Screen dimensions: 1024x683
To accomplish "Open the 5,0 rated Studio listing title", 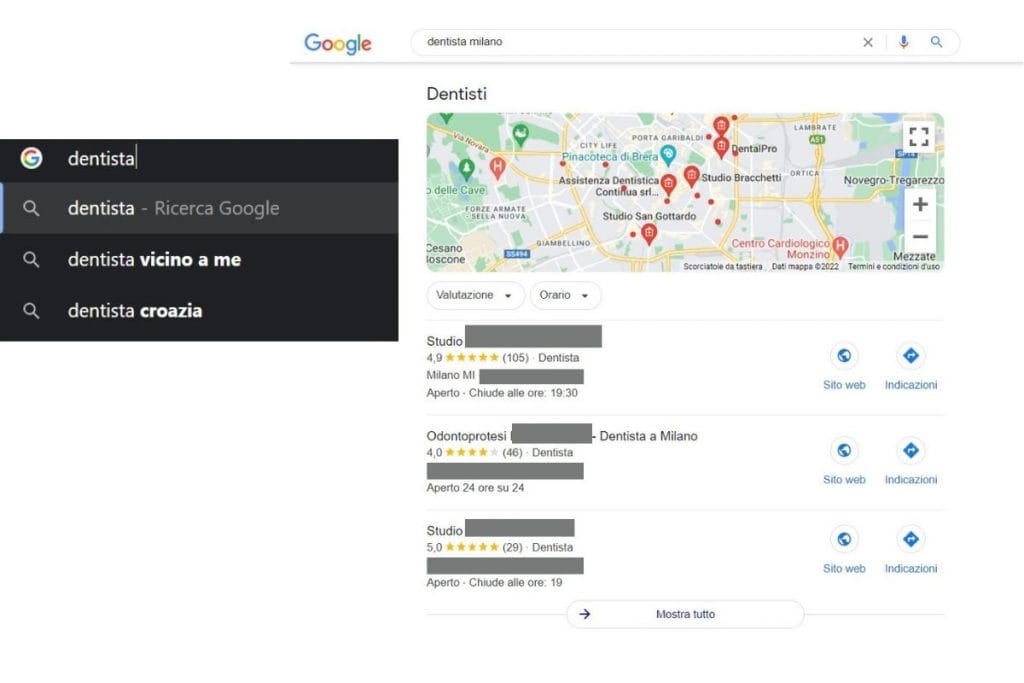I will (x=500, y=530).
